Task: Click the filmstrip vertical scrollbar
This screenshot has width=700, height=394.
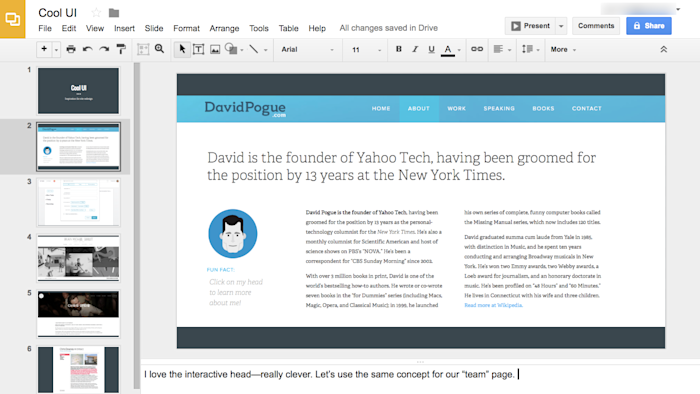Action: [x=137, y=225]
